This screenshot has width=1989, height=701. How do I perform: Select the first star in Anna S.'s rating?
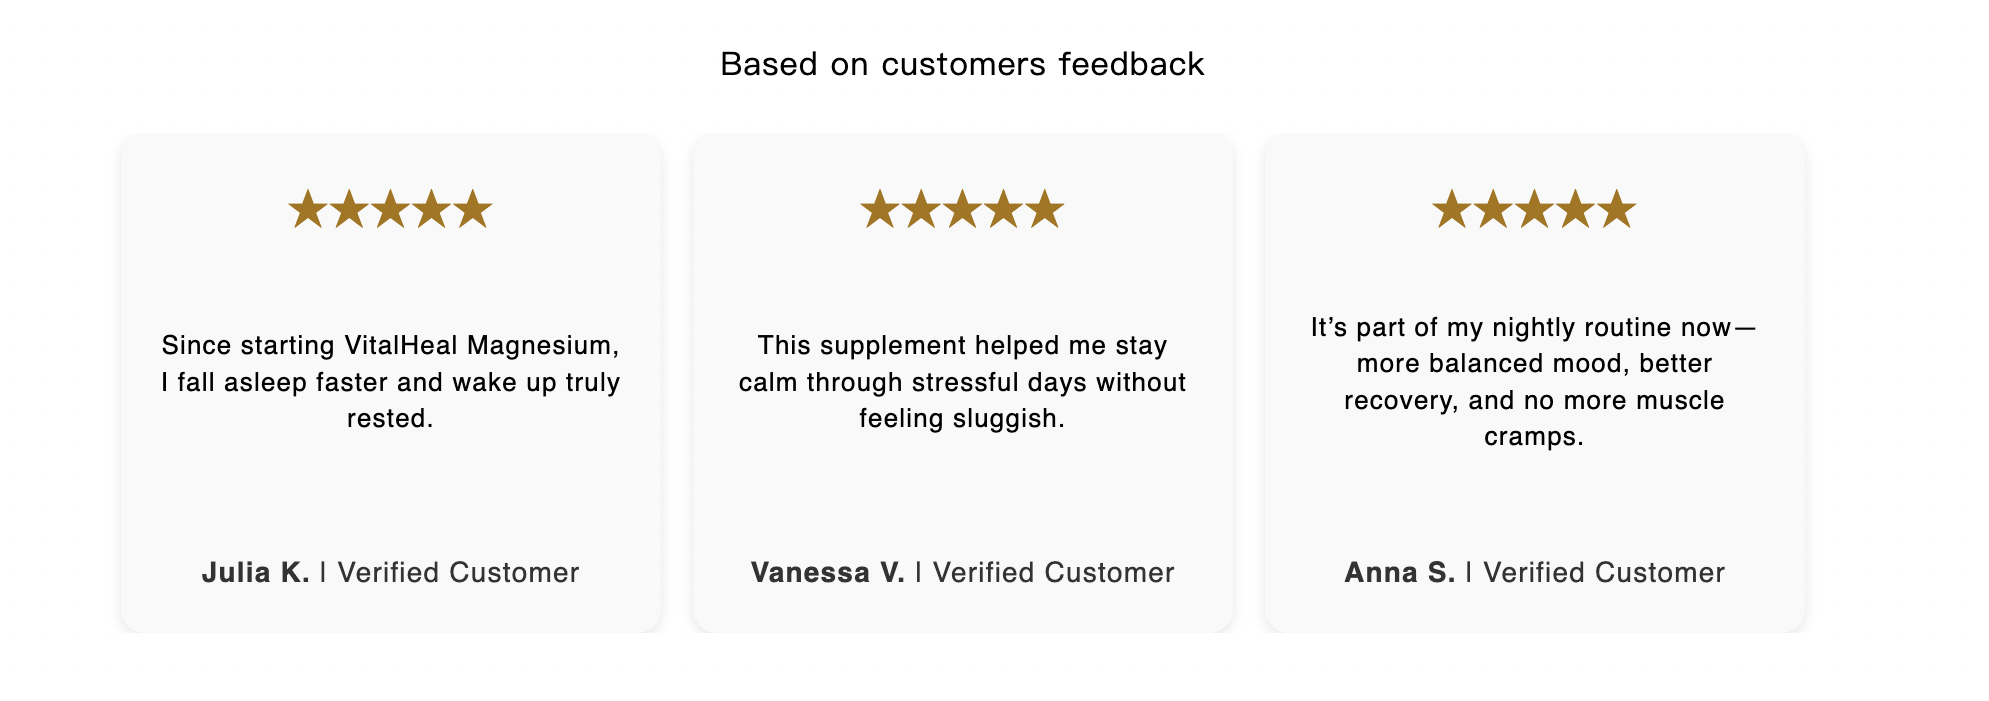[x=1451, y=210]
